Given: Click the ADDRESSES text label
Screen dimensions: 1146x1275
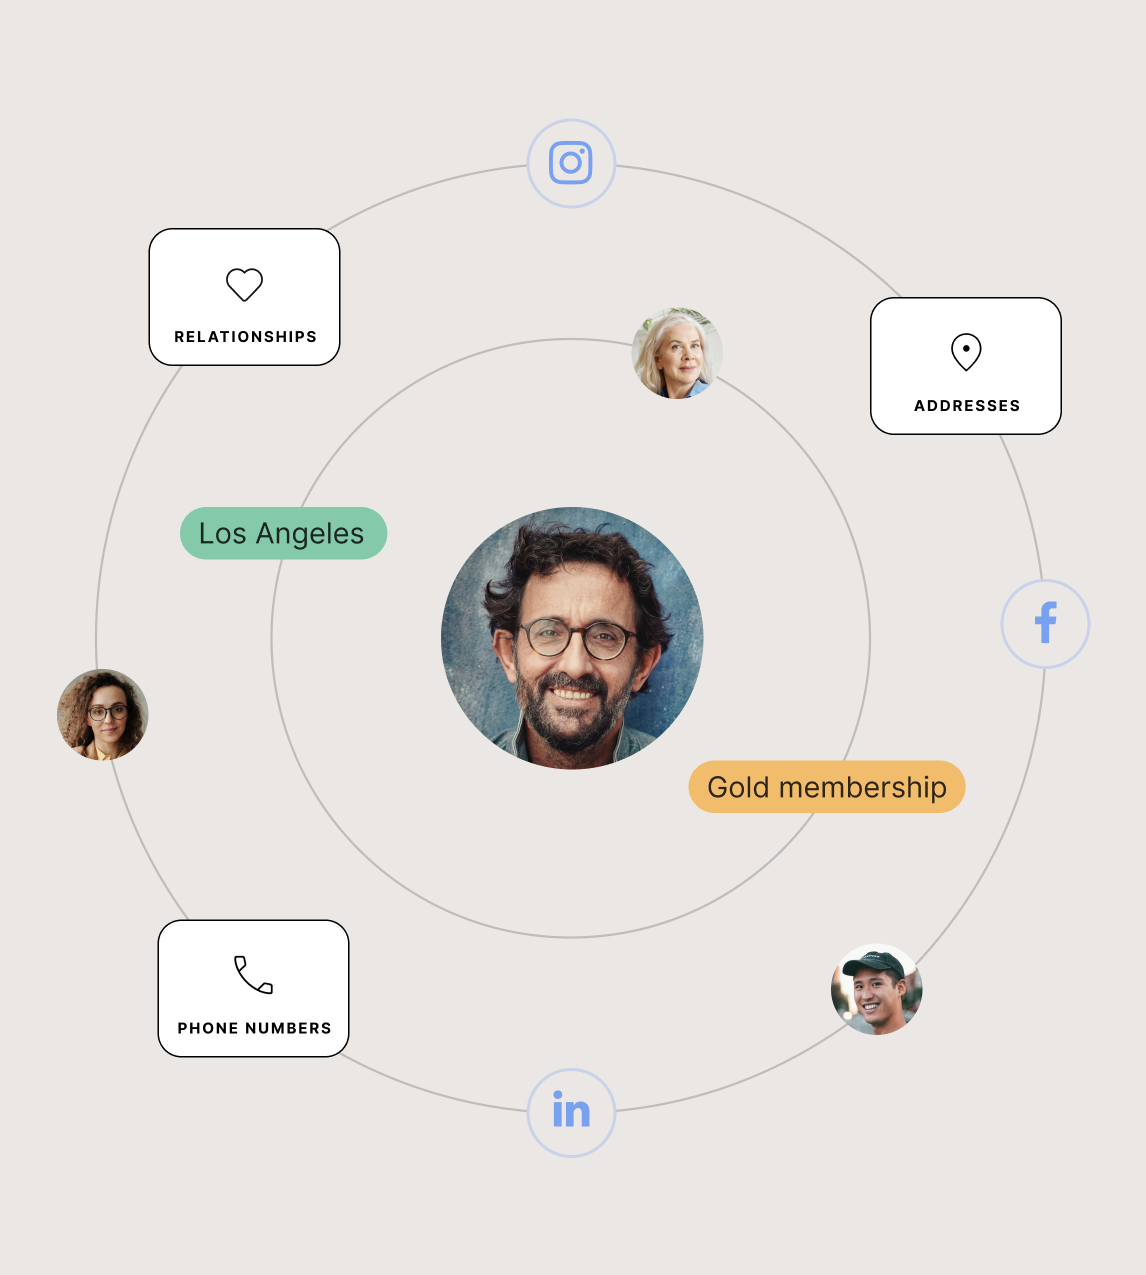Looking at the screenshot, I should click(967, 406).
